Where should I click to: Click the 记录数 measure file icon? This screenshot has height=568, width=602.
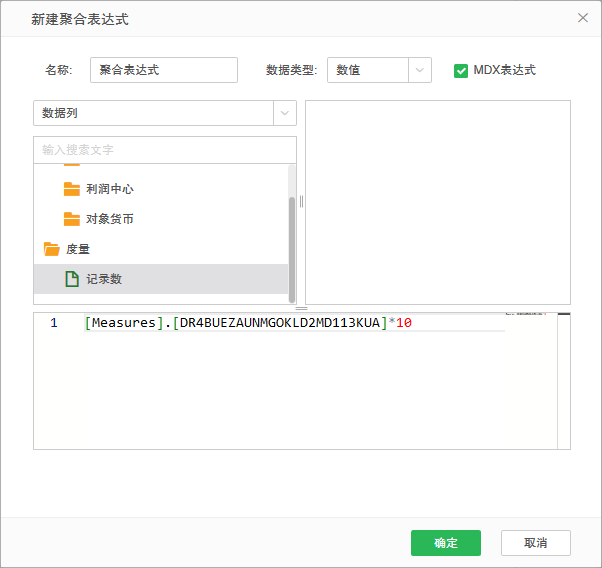[71, 279]
